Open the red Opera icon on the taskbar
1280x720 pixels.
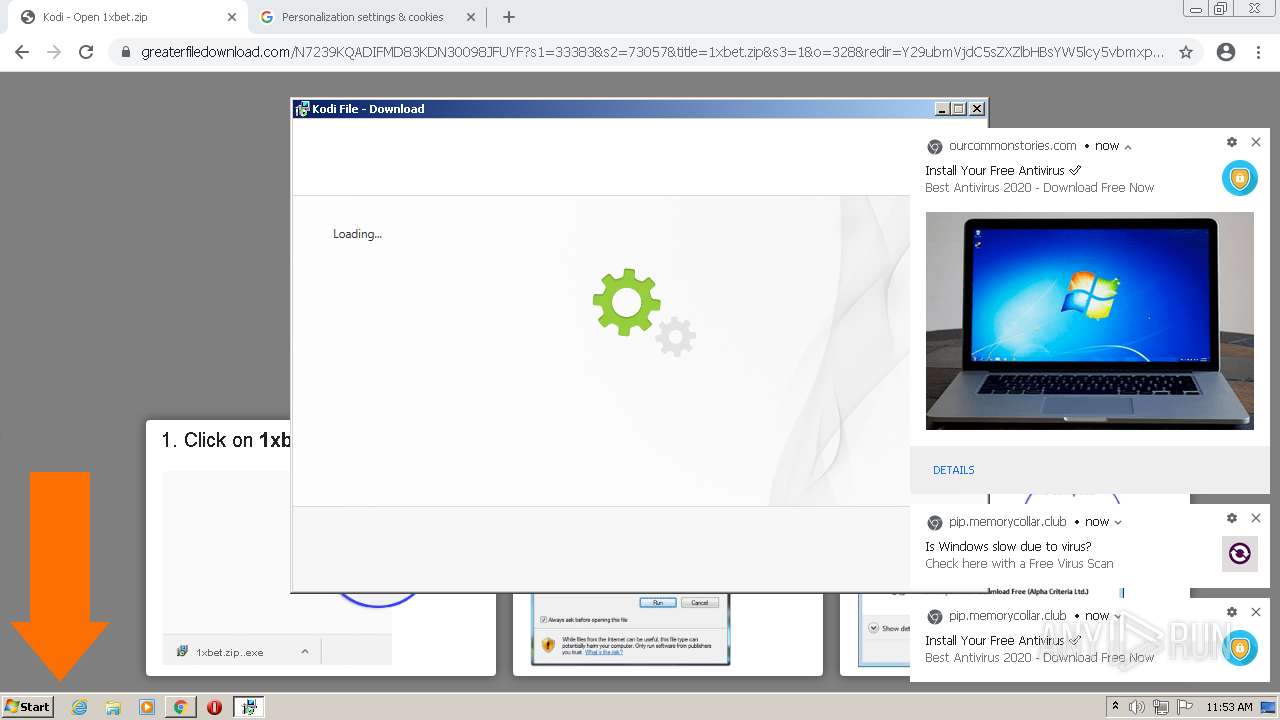[x=214, y=707]
